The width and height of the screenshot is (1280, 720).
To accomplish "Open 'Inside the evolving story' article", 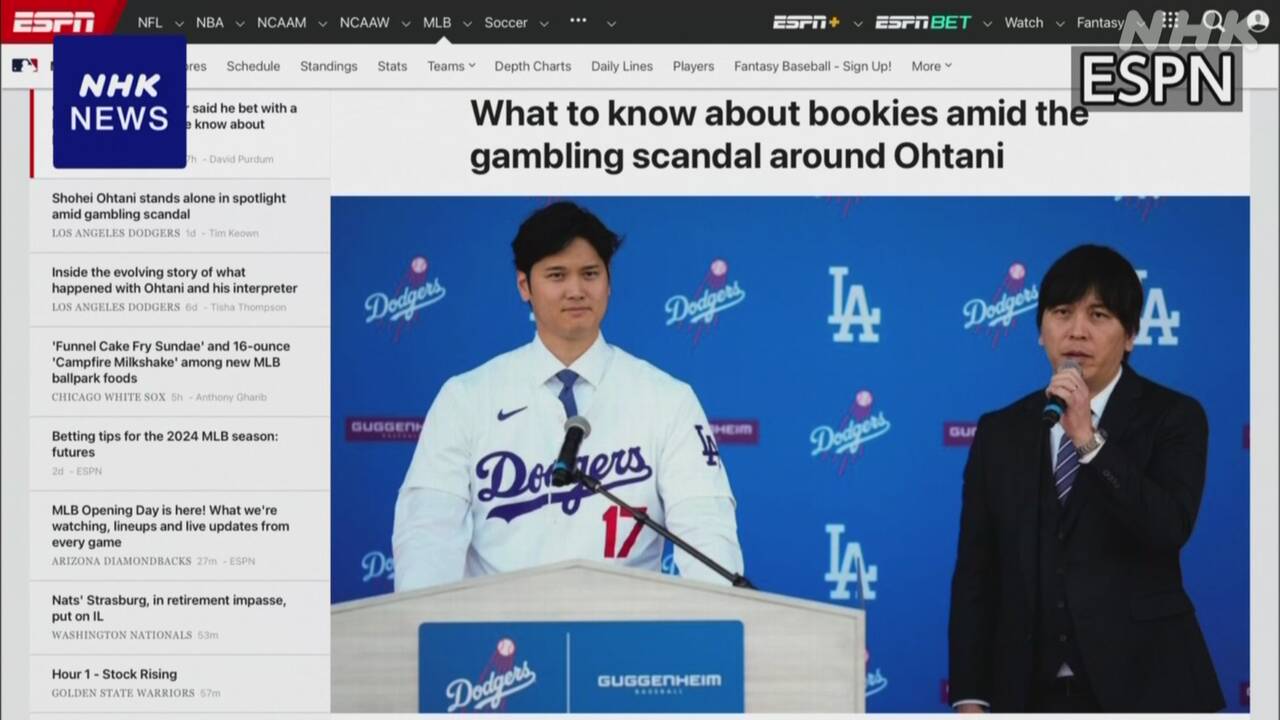I will click(175, 280).
